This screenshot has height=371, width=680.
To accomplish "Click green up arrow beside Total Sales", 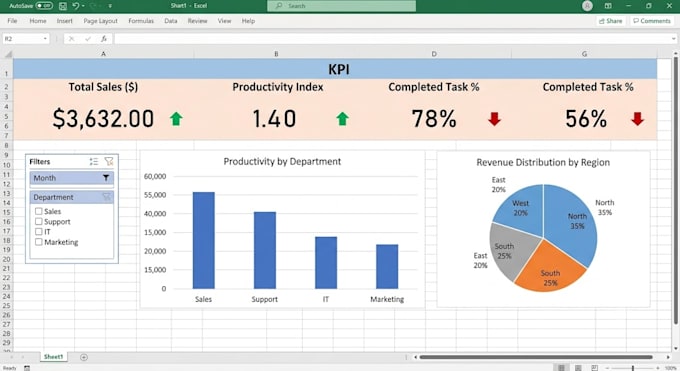I will (176, 118).
